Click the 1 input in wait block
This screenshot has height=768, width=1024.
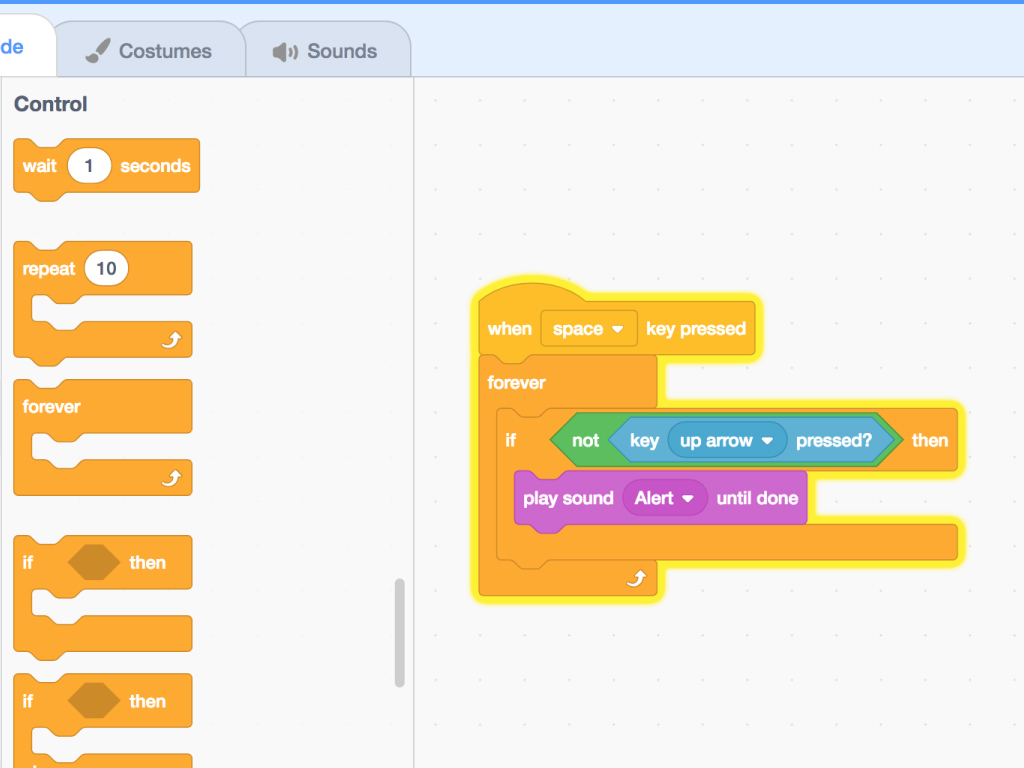(89, 166)
